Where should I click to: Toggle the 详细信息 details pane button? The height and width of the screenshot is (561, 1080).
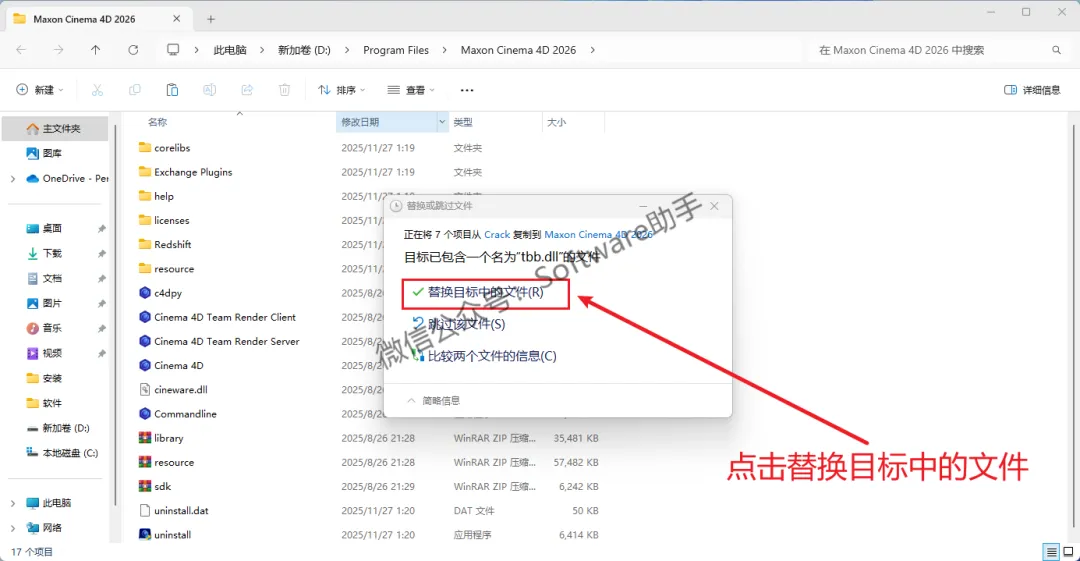(x=1032, y=90)
